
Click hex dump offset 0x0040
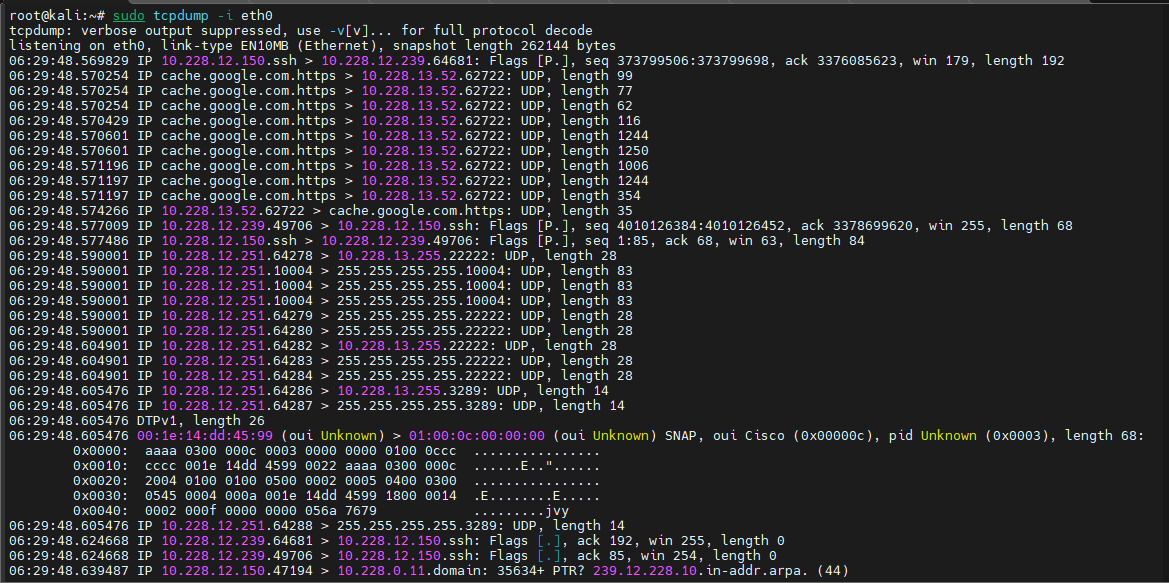101,511
